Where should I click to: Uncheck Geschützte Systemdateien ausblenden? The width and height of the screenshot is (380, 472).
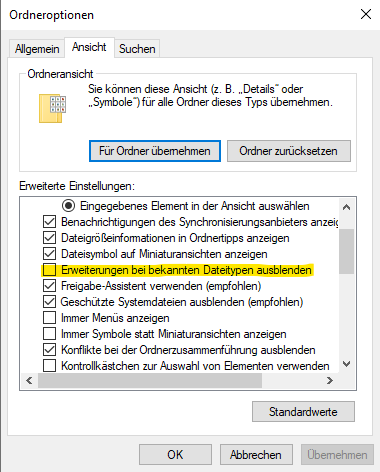pyautogui.click(x=49, y=302)
